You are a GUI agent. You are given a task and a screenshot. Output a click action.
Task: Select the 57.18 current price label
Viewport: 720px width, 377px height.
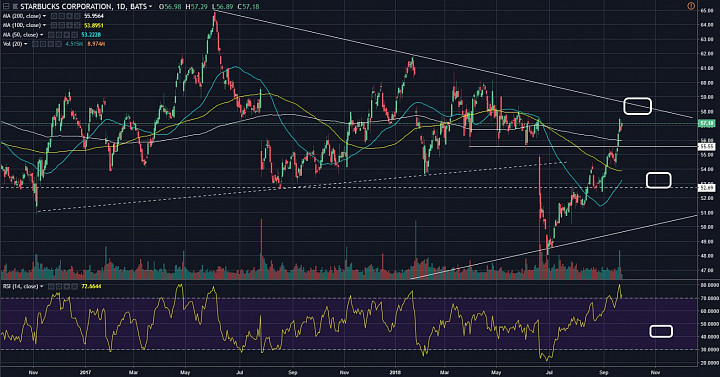(x=706, y=123)
